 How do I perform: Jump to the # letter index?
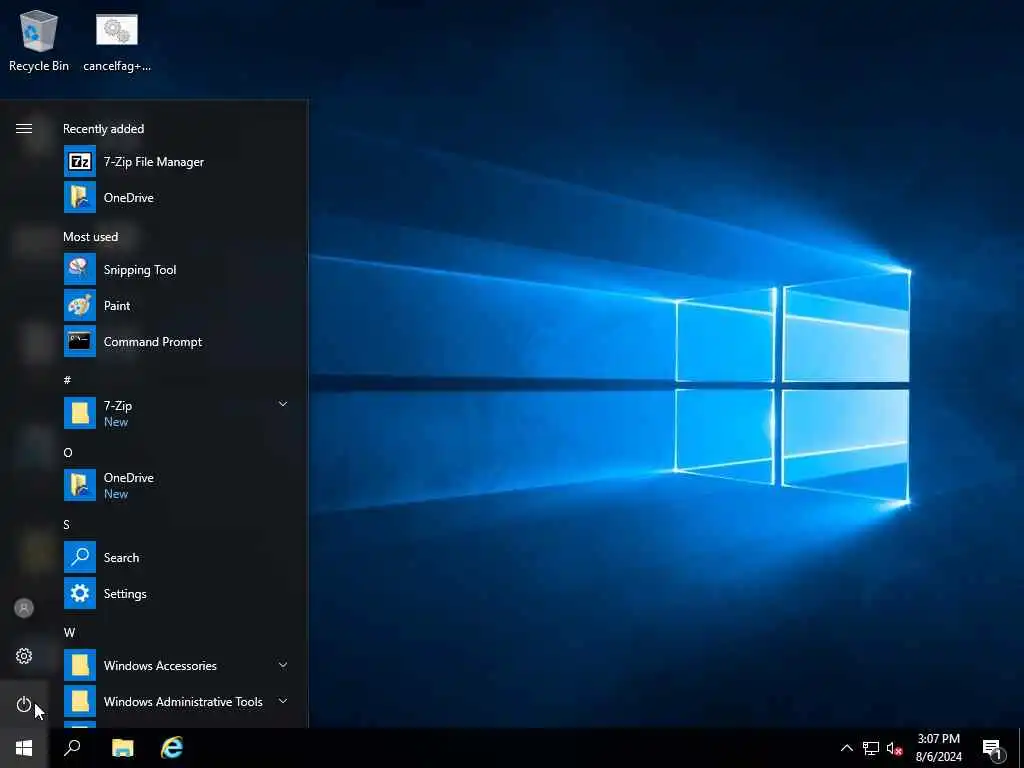point(67,379)
